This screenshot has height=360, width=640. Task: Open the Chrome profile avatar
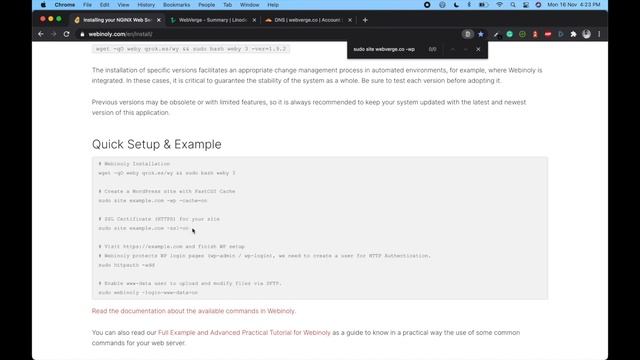pyautogui.click(x=587, y=34)
